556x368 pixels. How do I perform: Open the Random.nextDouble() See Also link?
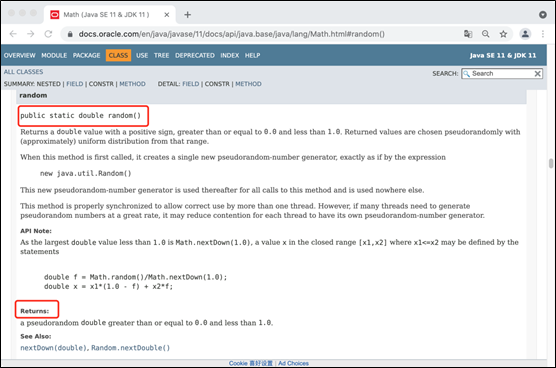click(x=130, y=348)
